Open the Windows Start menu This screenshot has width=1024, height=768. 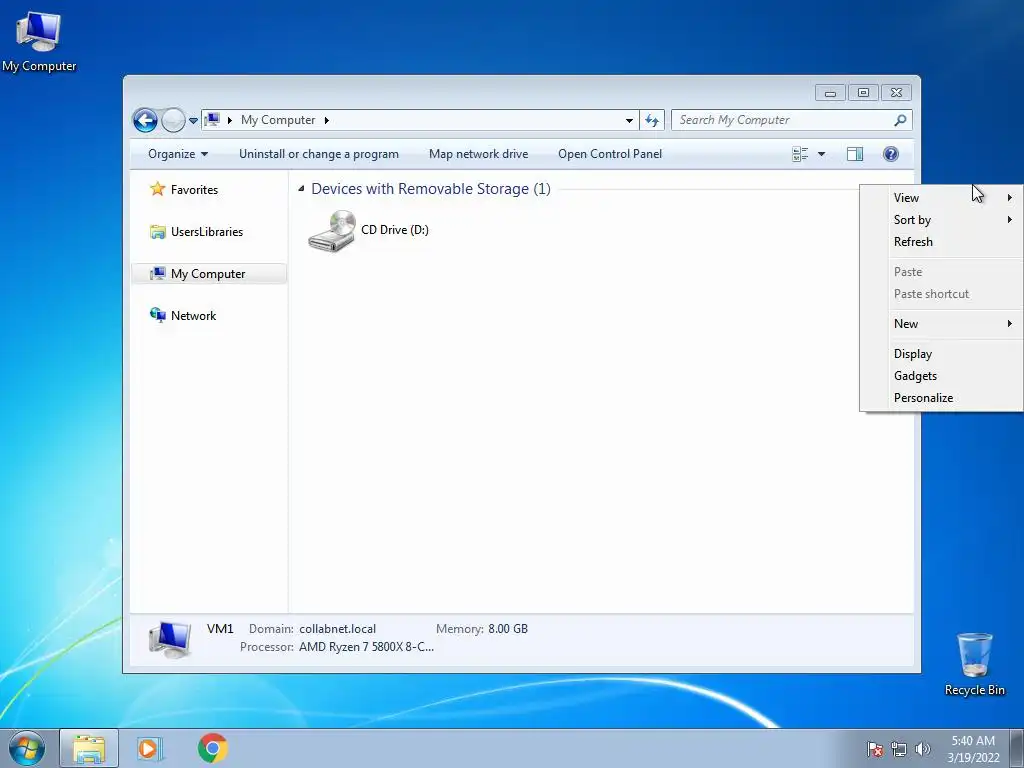click(27, 748)
